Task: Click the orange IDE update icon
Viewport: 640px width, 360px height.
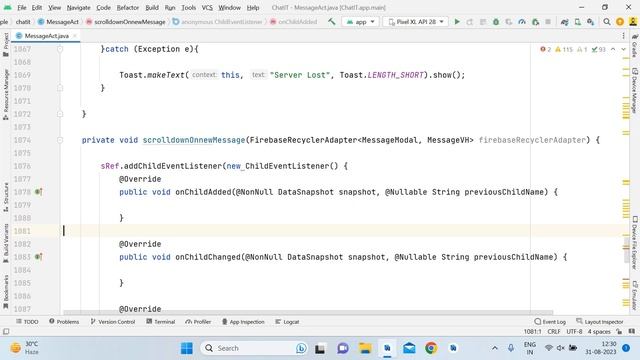Action: 620,22
